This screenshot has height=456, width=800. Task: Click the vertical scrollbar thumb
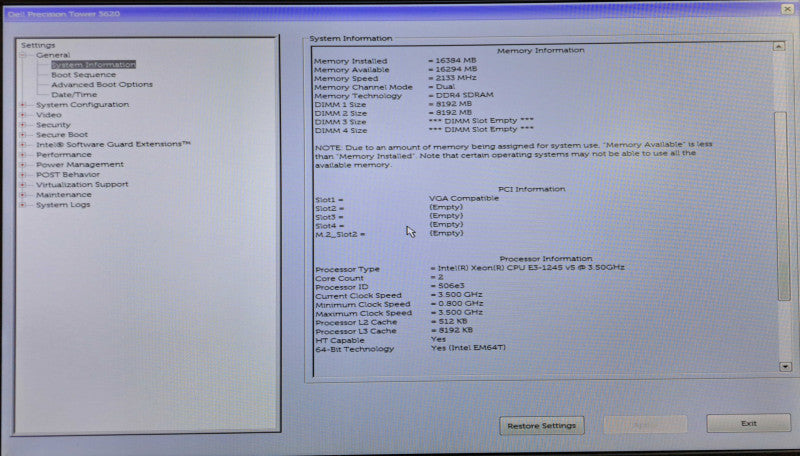coord(783,206)
